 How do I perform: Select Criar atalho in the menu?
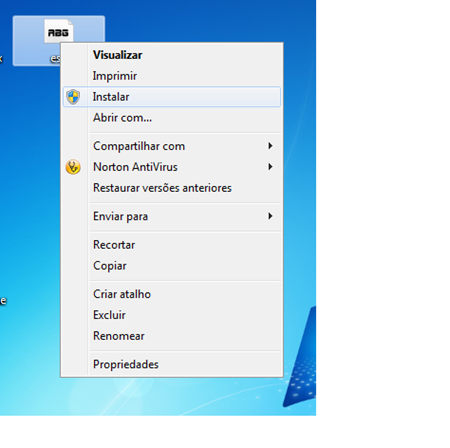(x=172, y=294)
